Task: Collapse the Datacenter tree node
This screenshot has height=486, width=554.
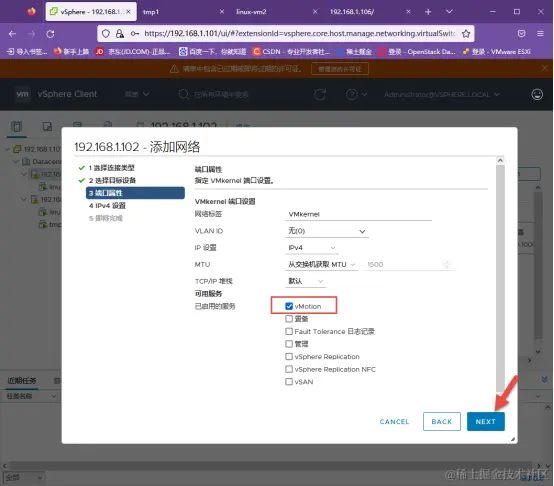Action: [x=16, y=162]
